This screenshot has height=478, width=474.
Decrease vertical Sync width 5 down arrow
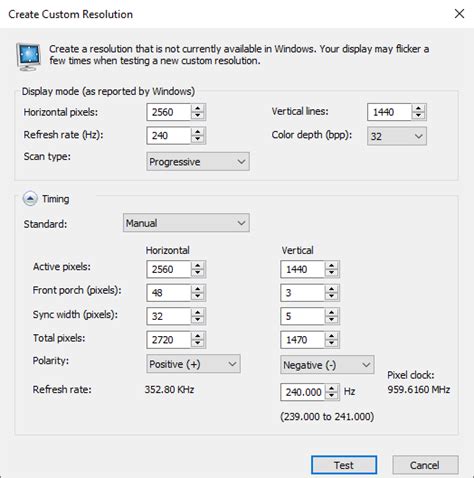pyautogui.click(x=332, y=320)
